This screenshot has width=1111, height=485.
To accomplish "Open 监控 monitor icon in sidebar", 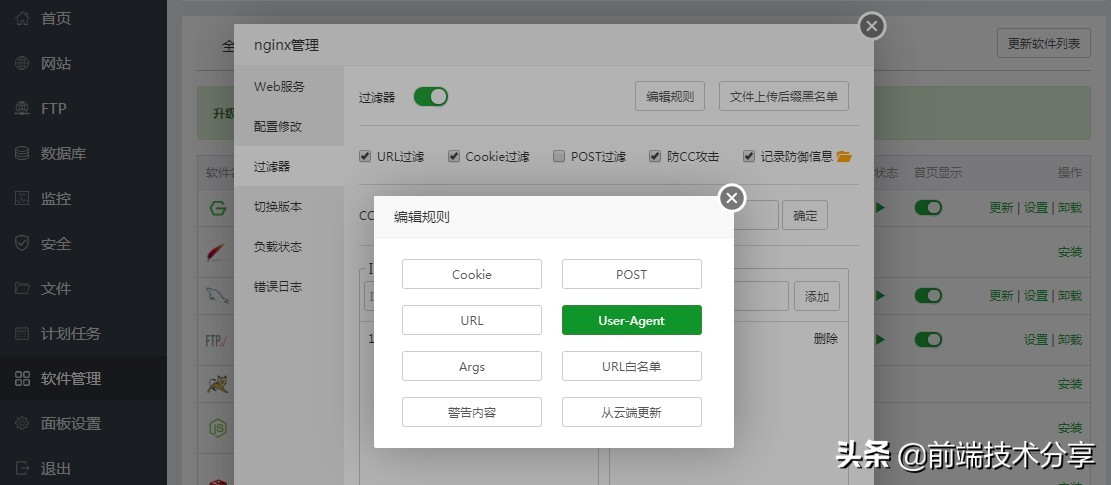I will (22, 198).
